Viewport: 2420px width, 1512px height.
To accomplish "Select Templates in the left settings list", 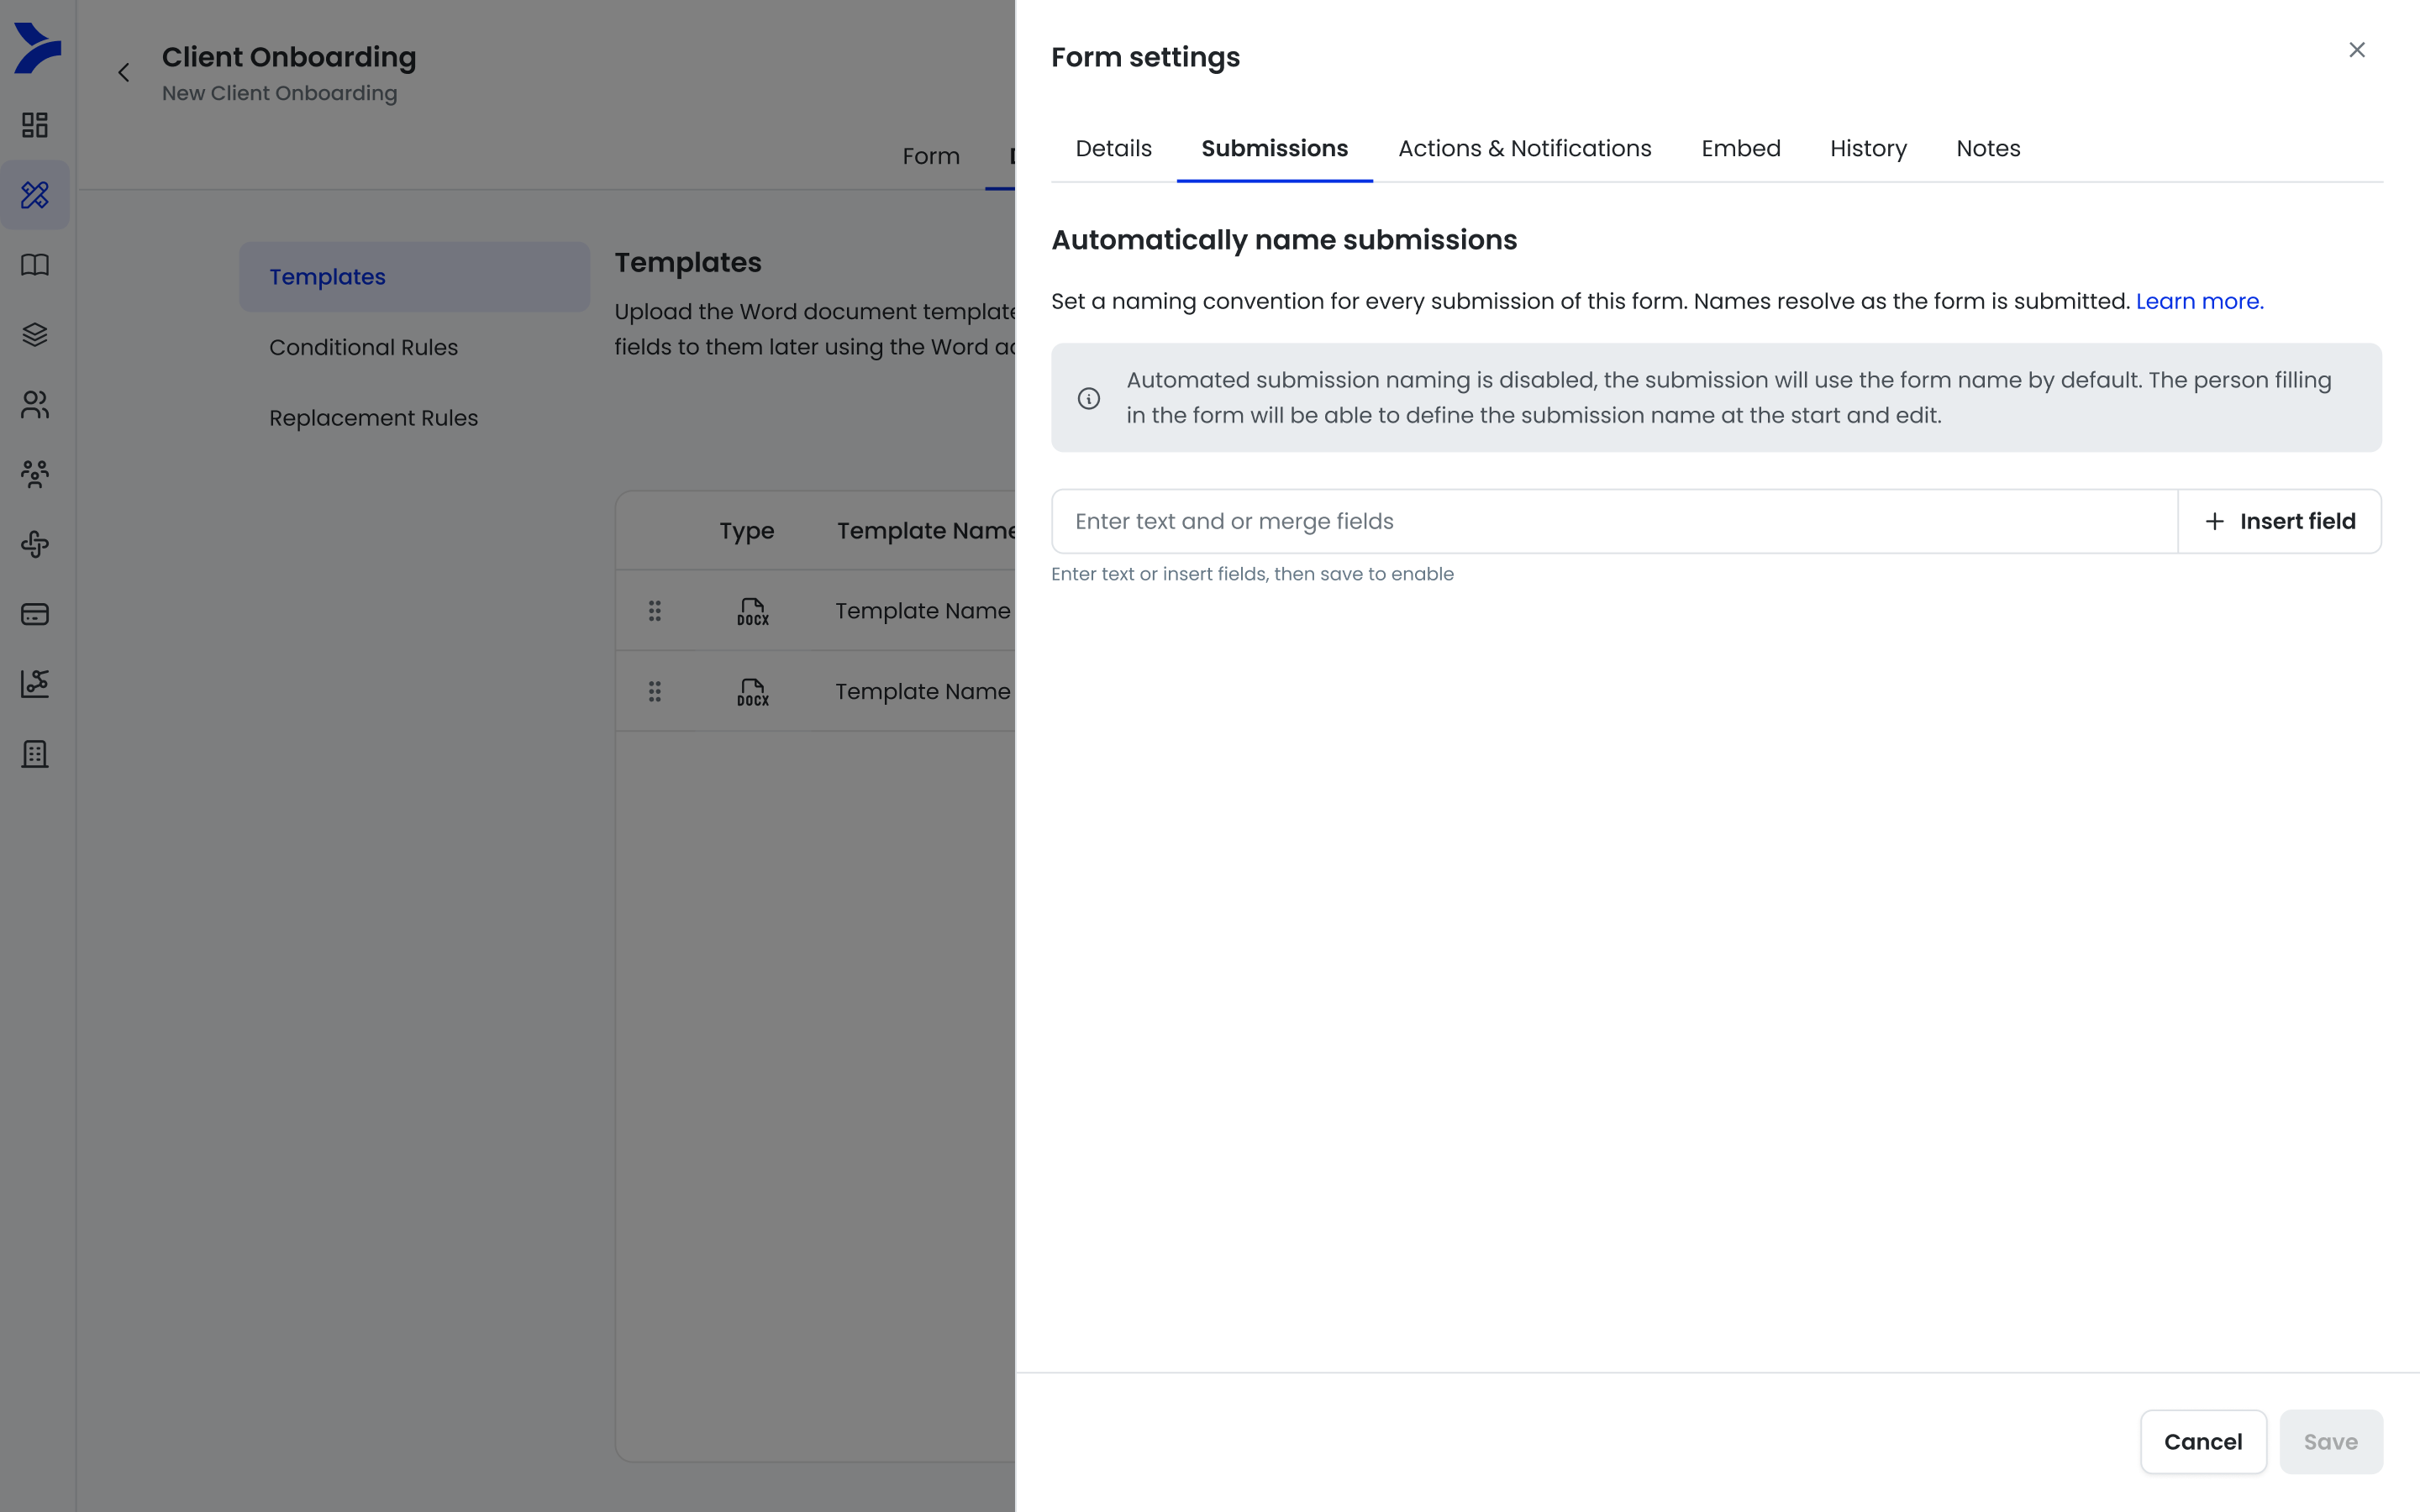I will (414, 276).
